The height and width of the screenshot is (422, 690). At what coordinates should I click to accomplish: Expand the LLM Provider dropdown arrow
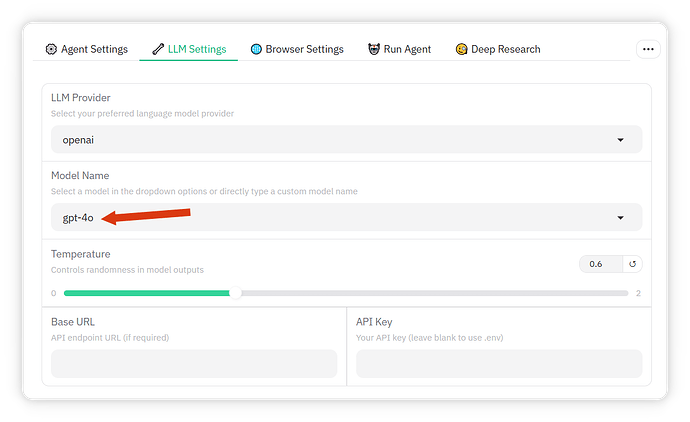(x=620, y=140)
